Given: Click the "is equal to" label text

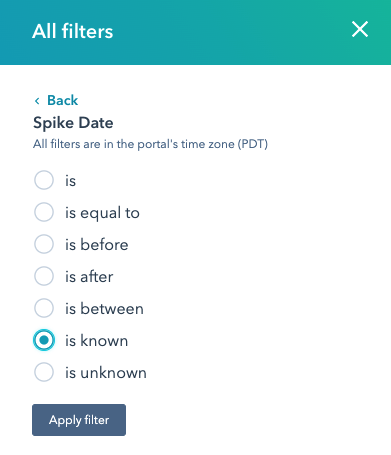Looking at the screenshot, I should coord(102,213).
